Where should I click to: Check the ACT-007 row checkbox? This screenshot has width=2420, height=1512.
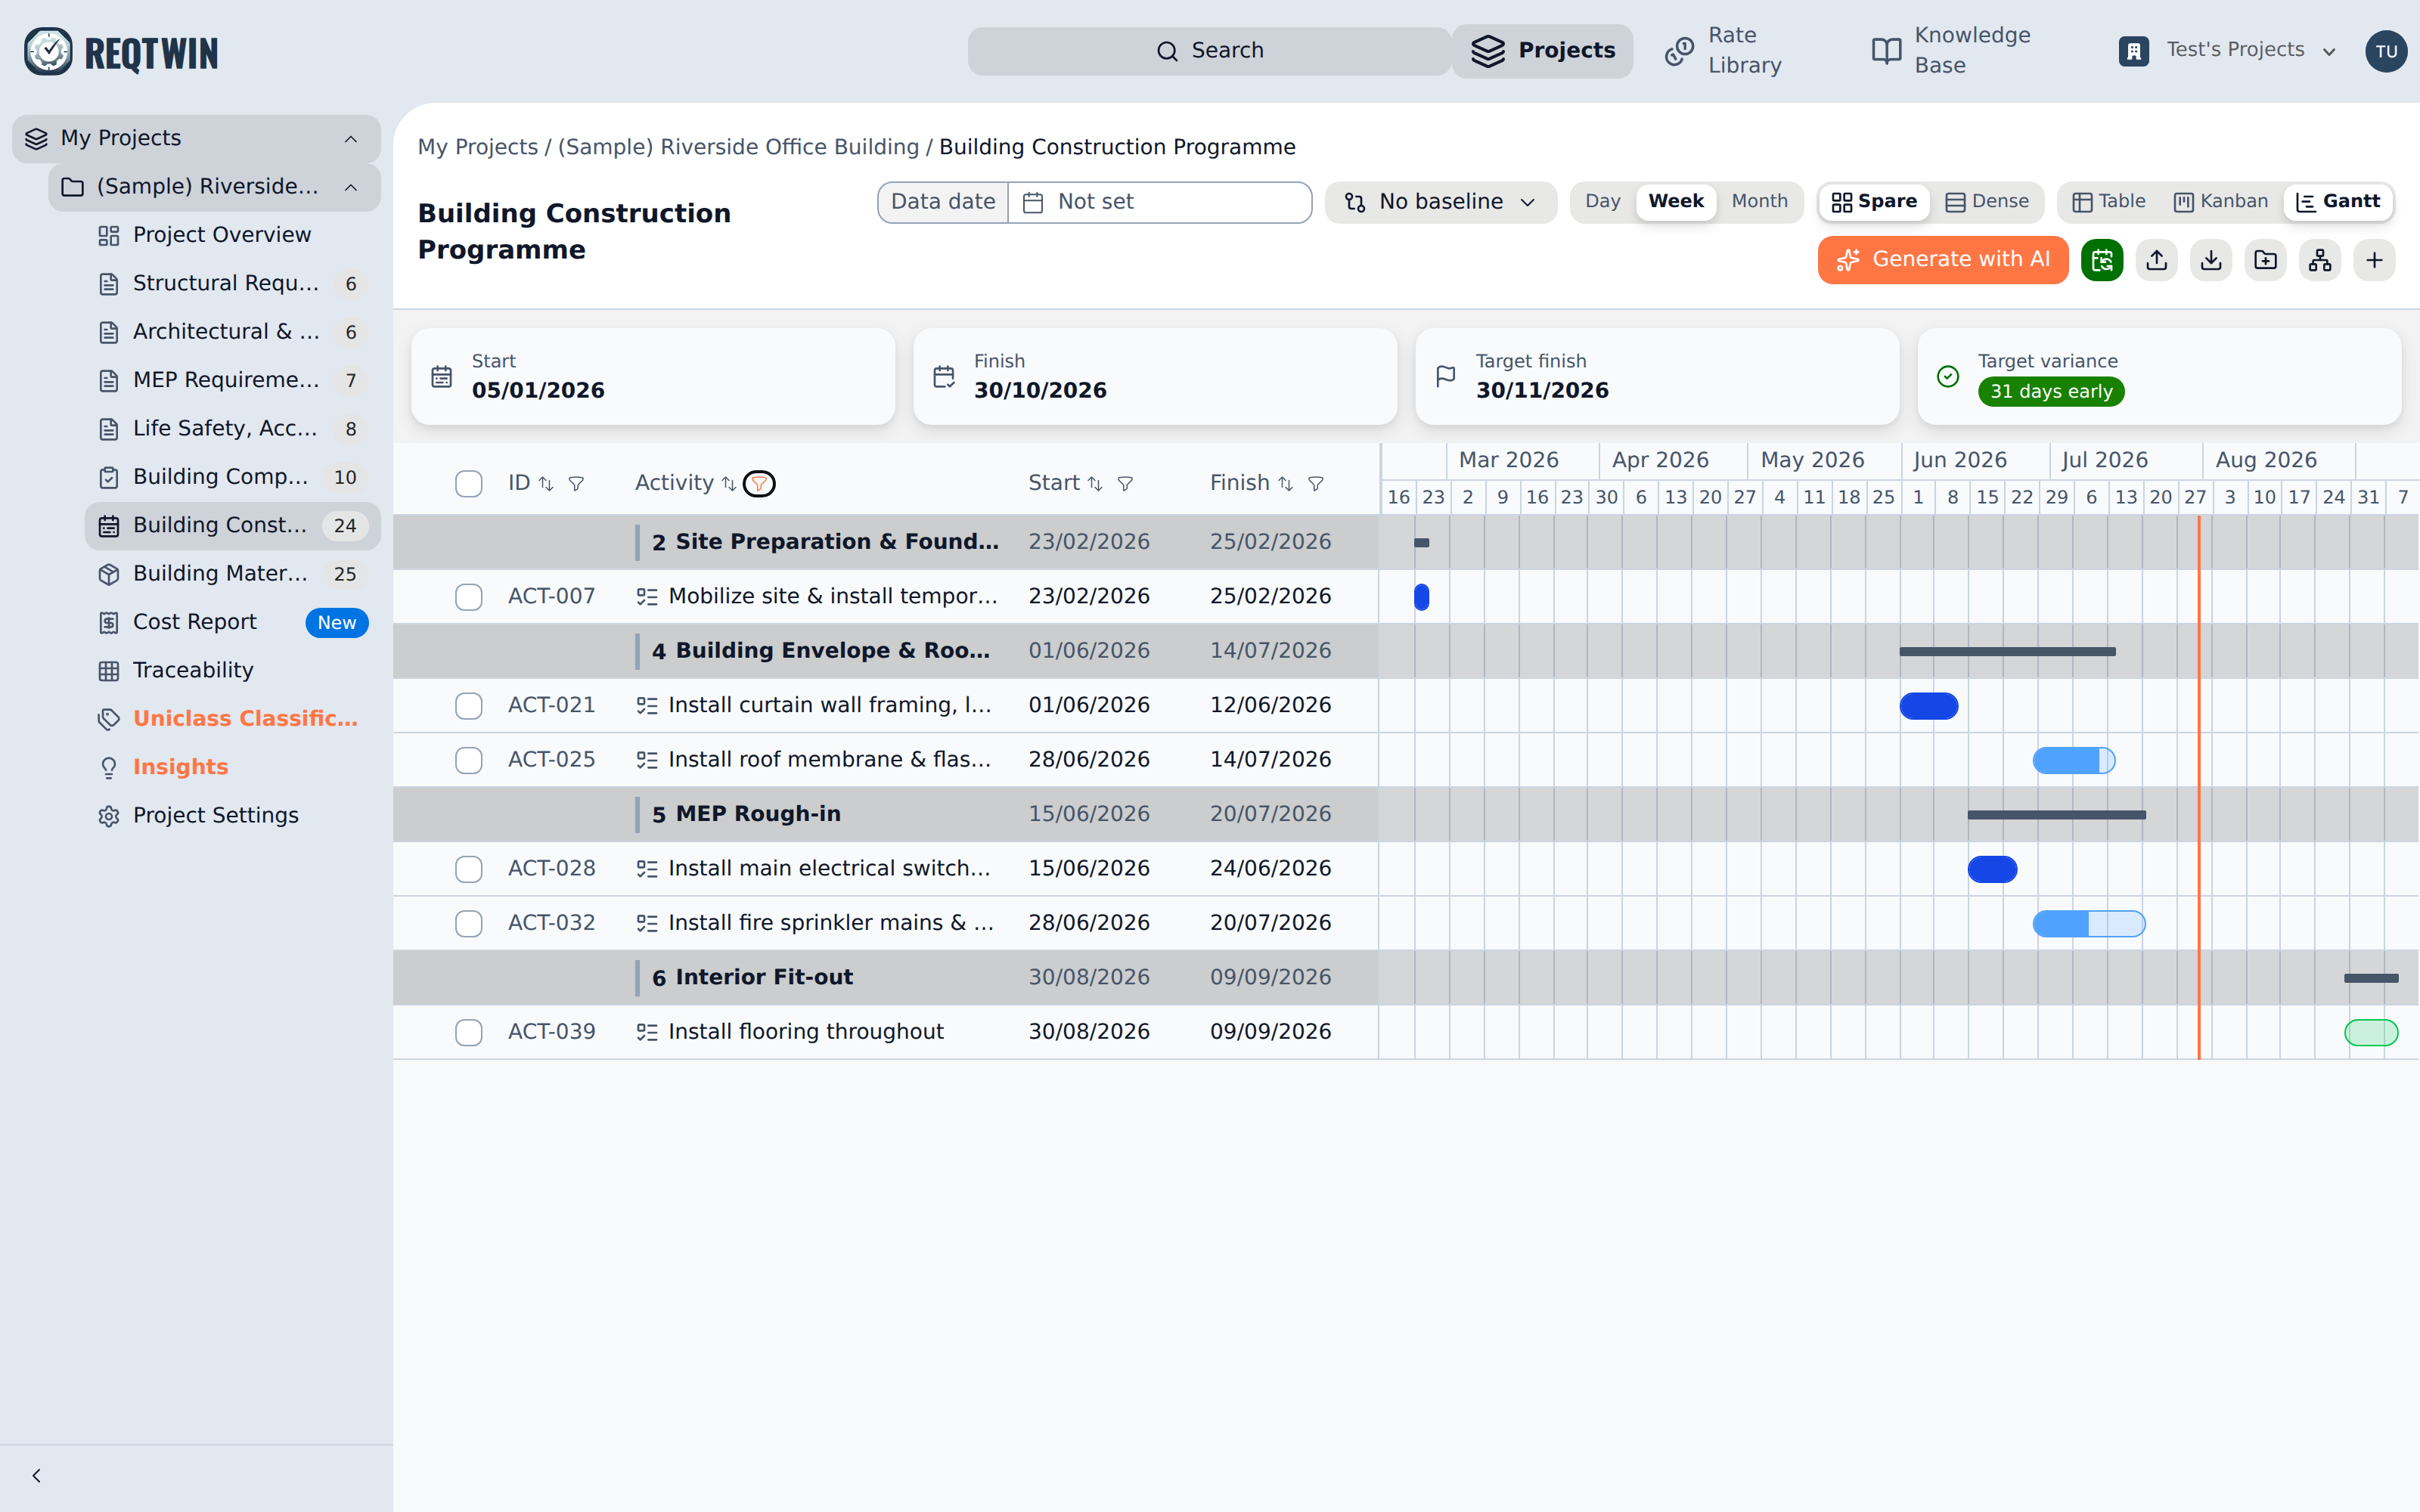468,597
